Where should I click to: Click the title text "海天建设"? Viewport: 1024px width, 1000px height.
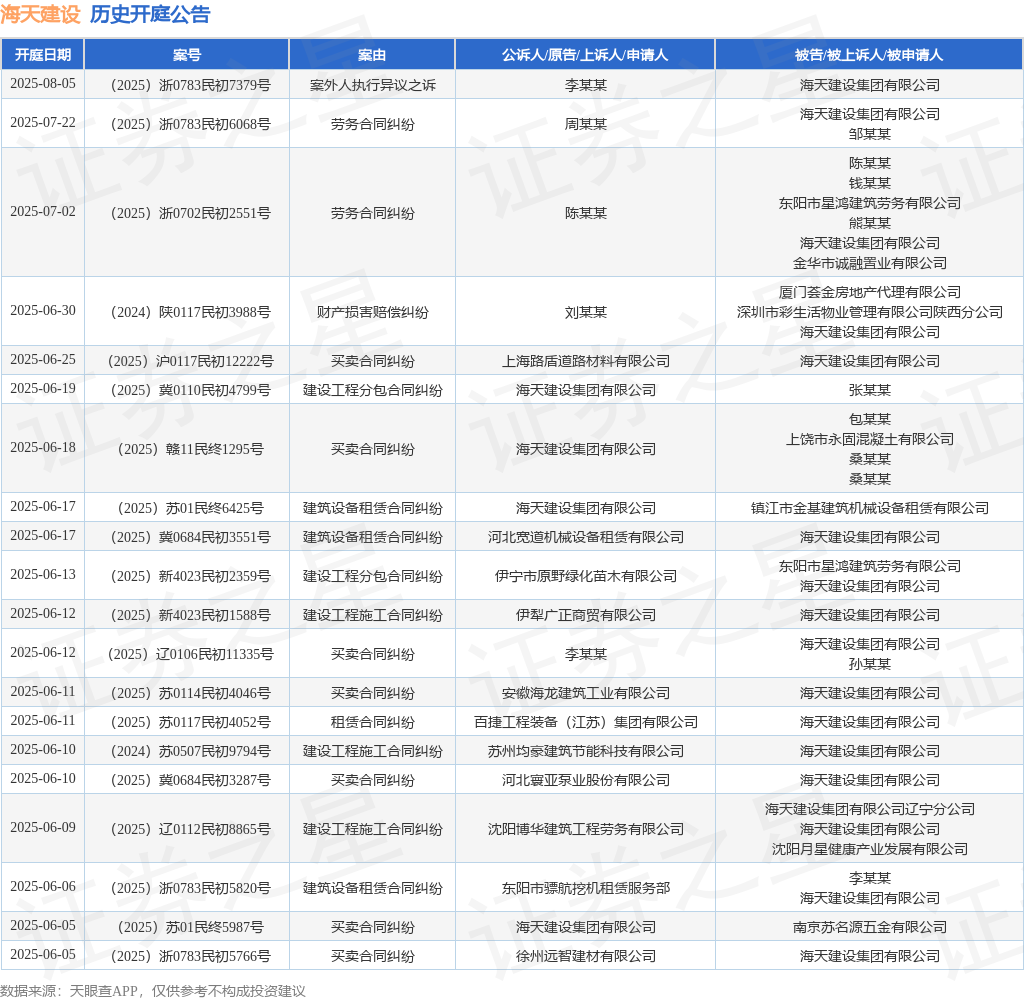40,14
